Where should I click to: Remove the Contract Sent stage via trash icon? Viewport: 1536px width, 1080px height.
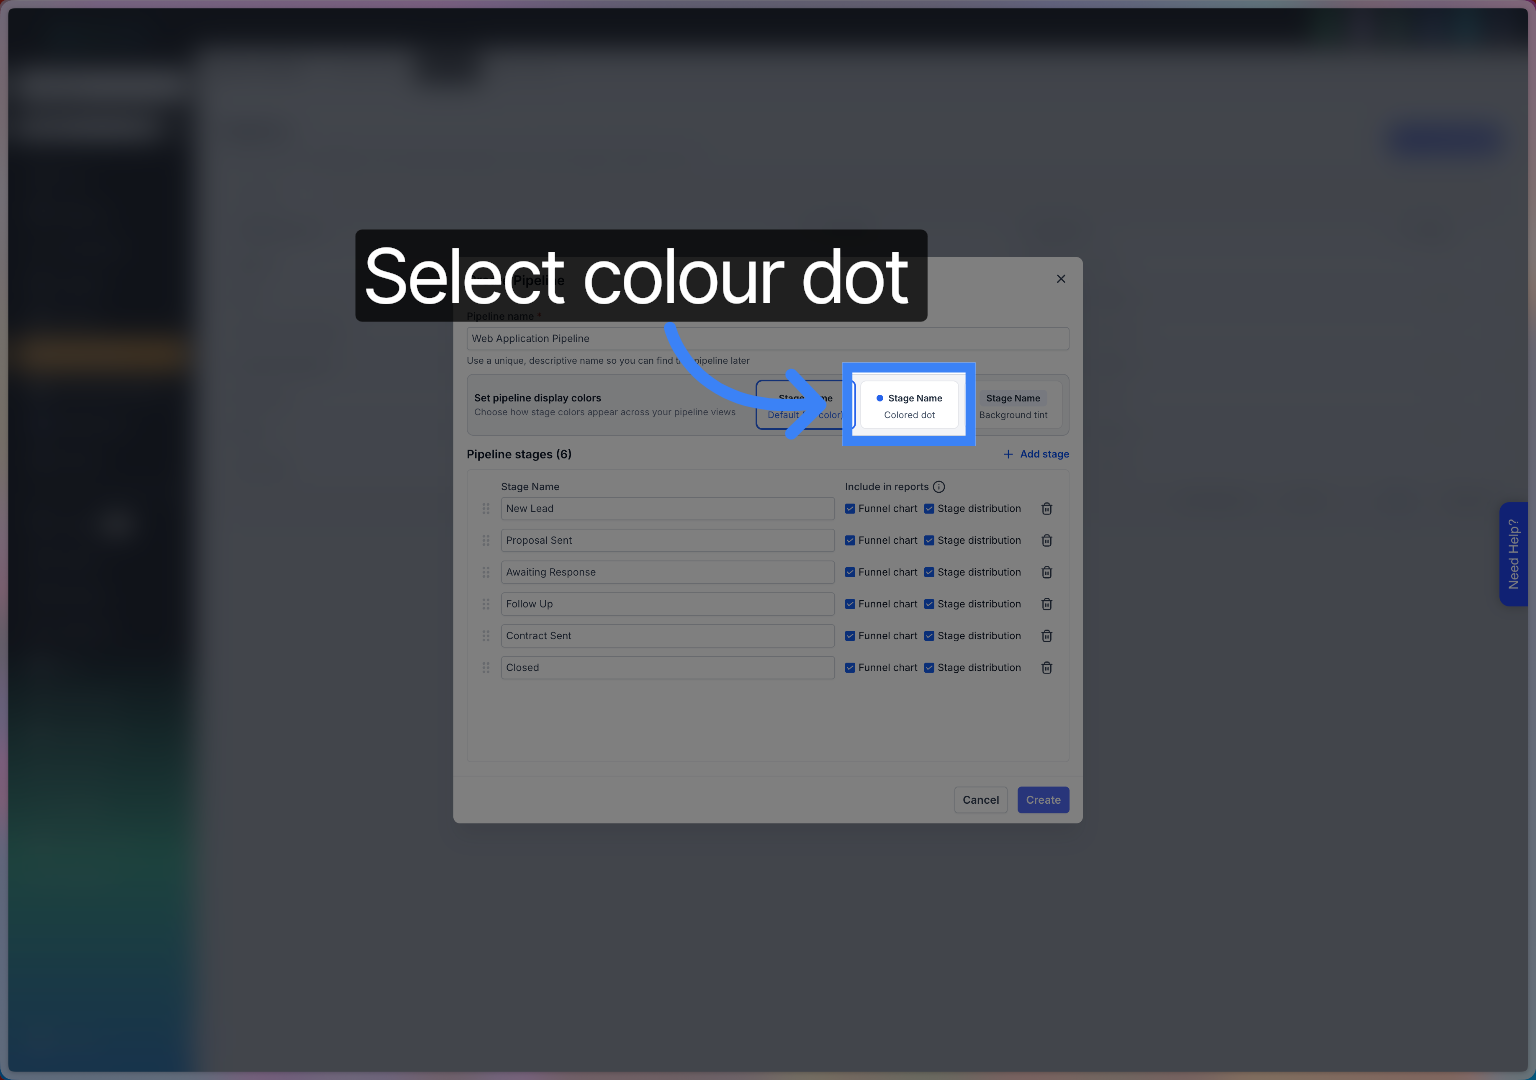click(1047, 636)
